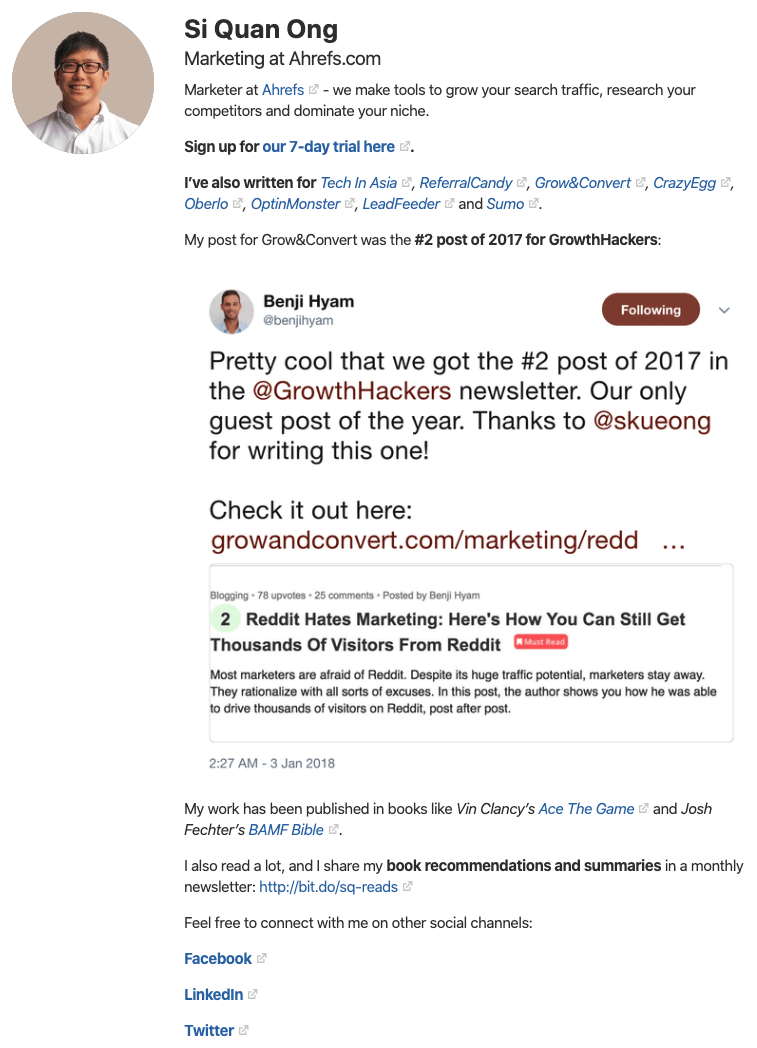Image resolution: width=757 pixels, height=1048 pixels.
Task: Click the external link icon beside Ahrefs
Action: click(314, 90)
